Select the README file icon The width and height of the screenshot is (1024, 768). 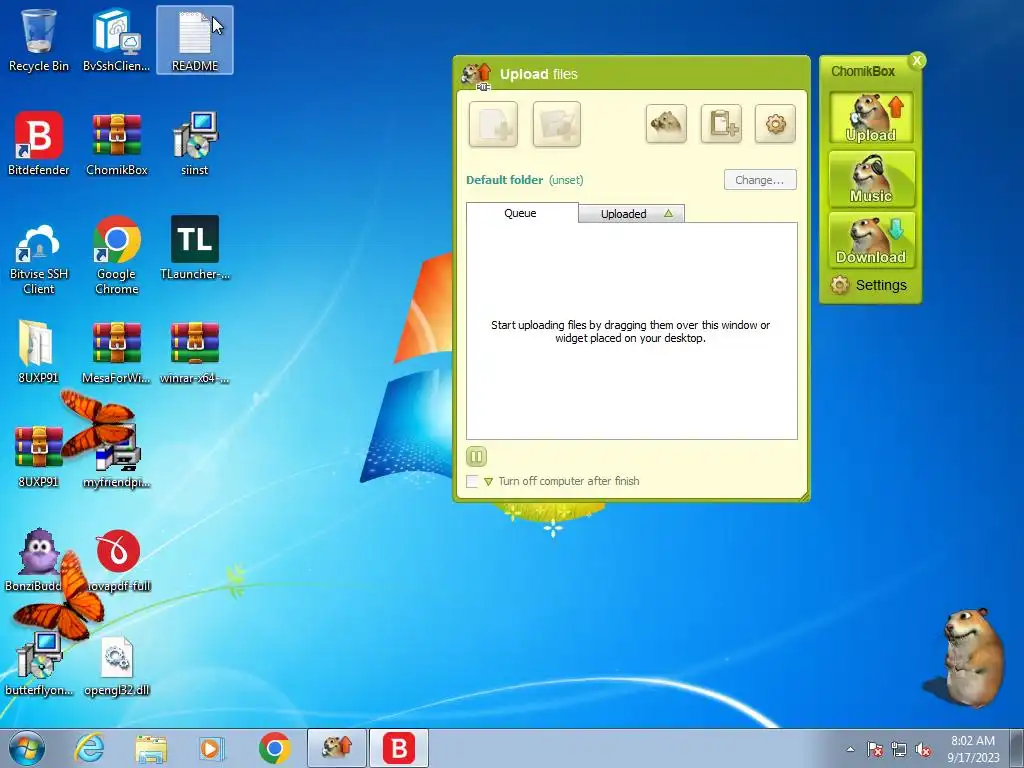(195, 40)
